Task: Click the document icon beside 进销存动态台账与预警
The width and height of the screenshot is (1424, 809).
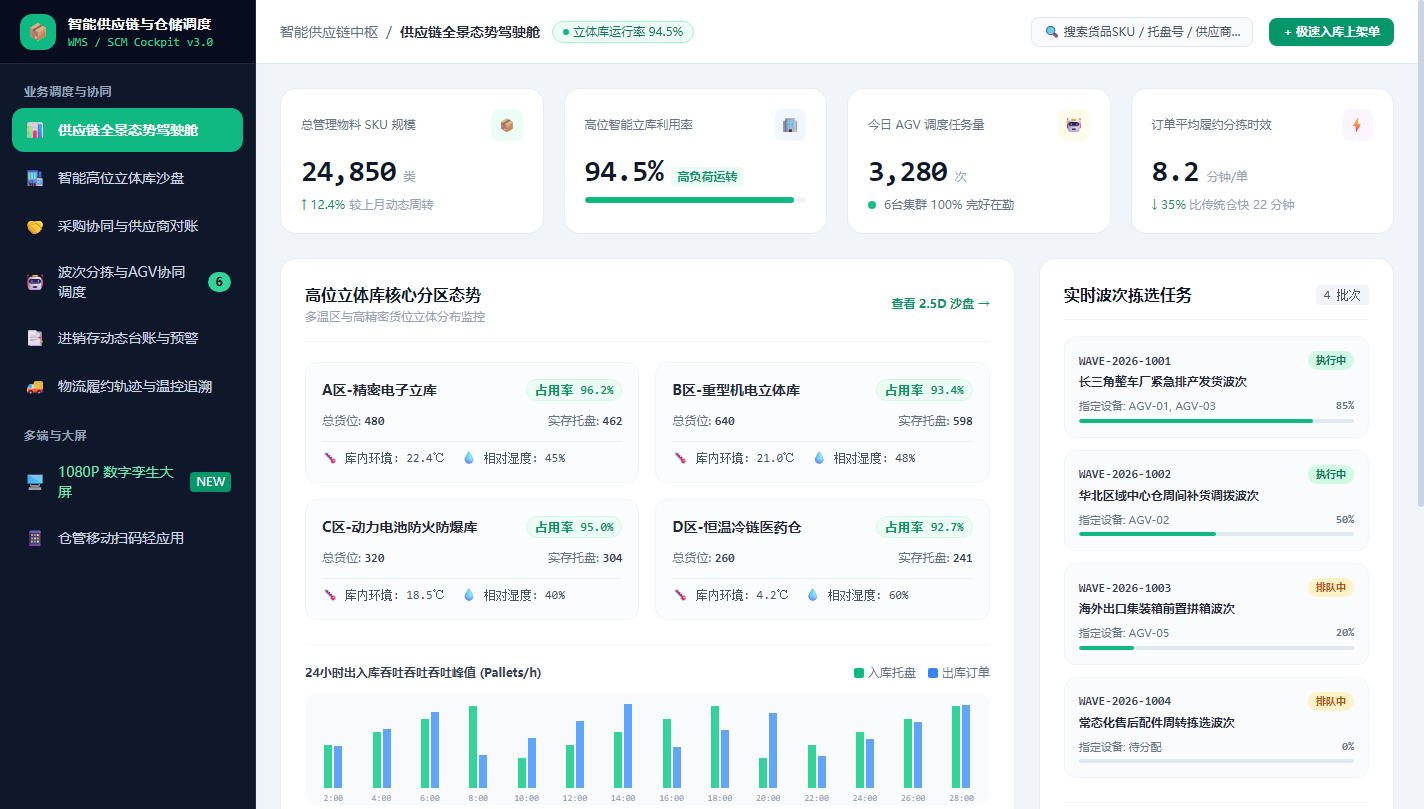Action: click(35, 338)
